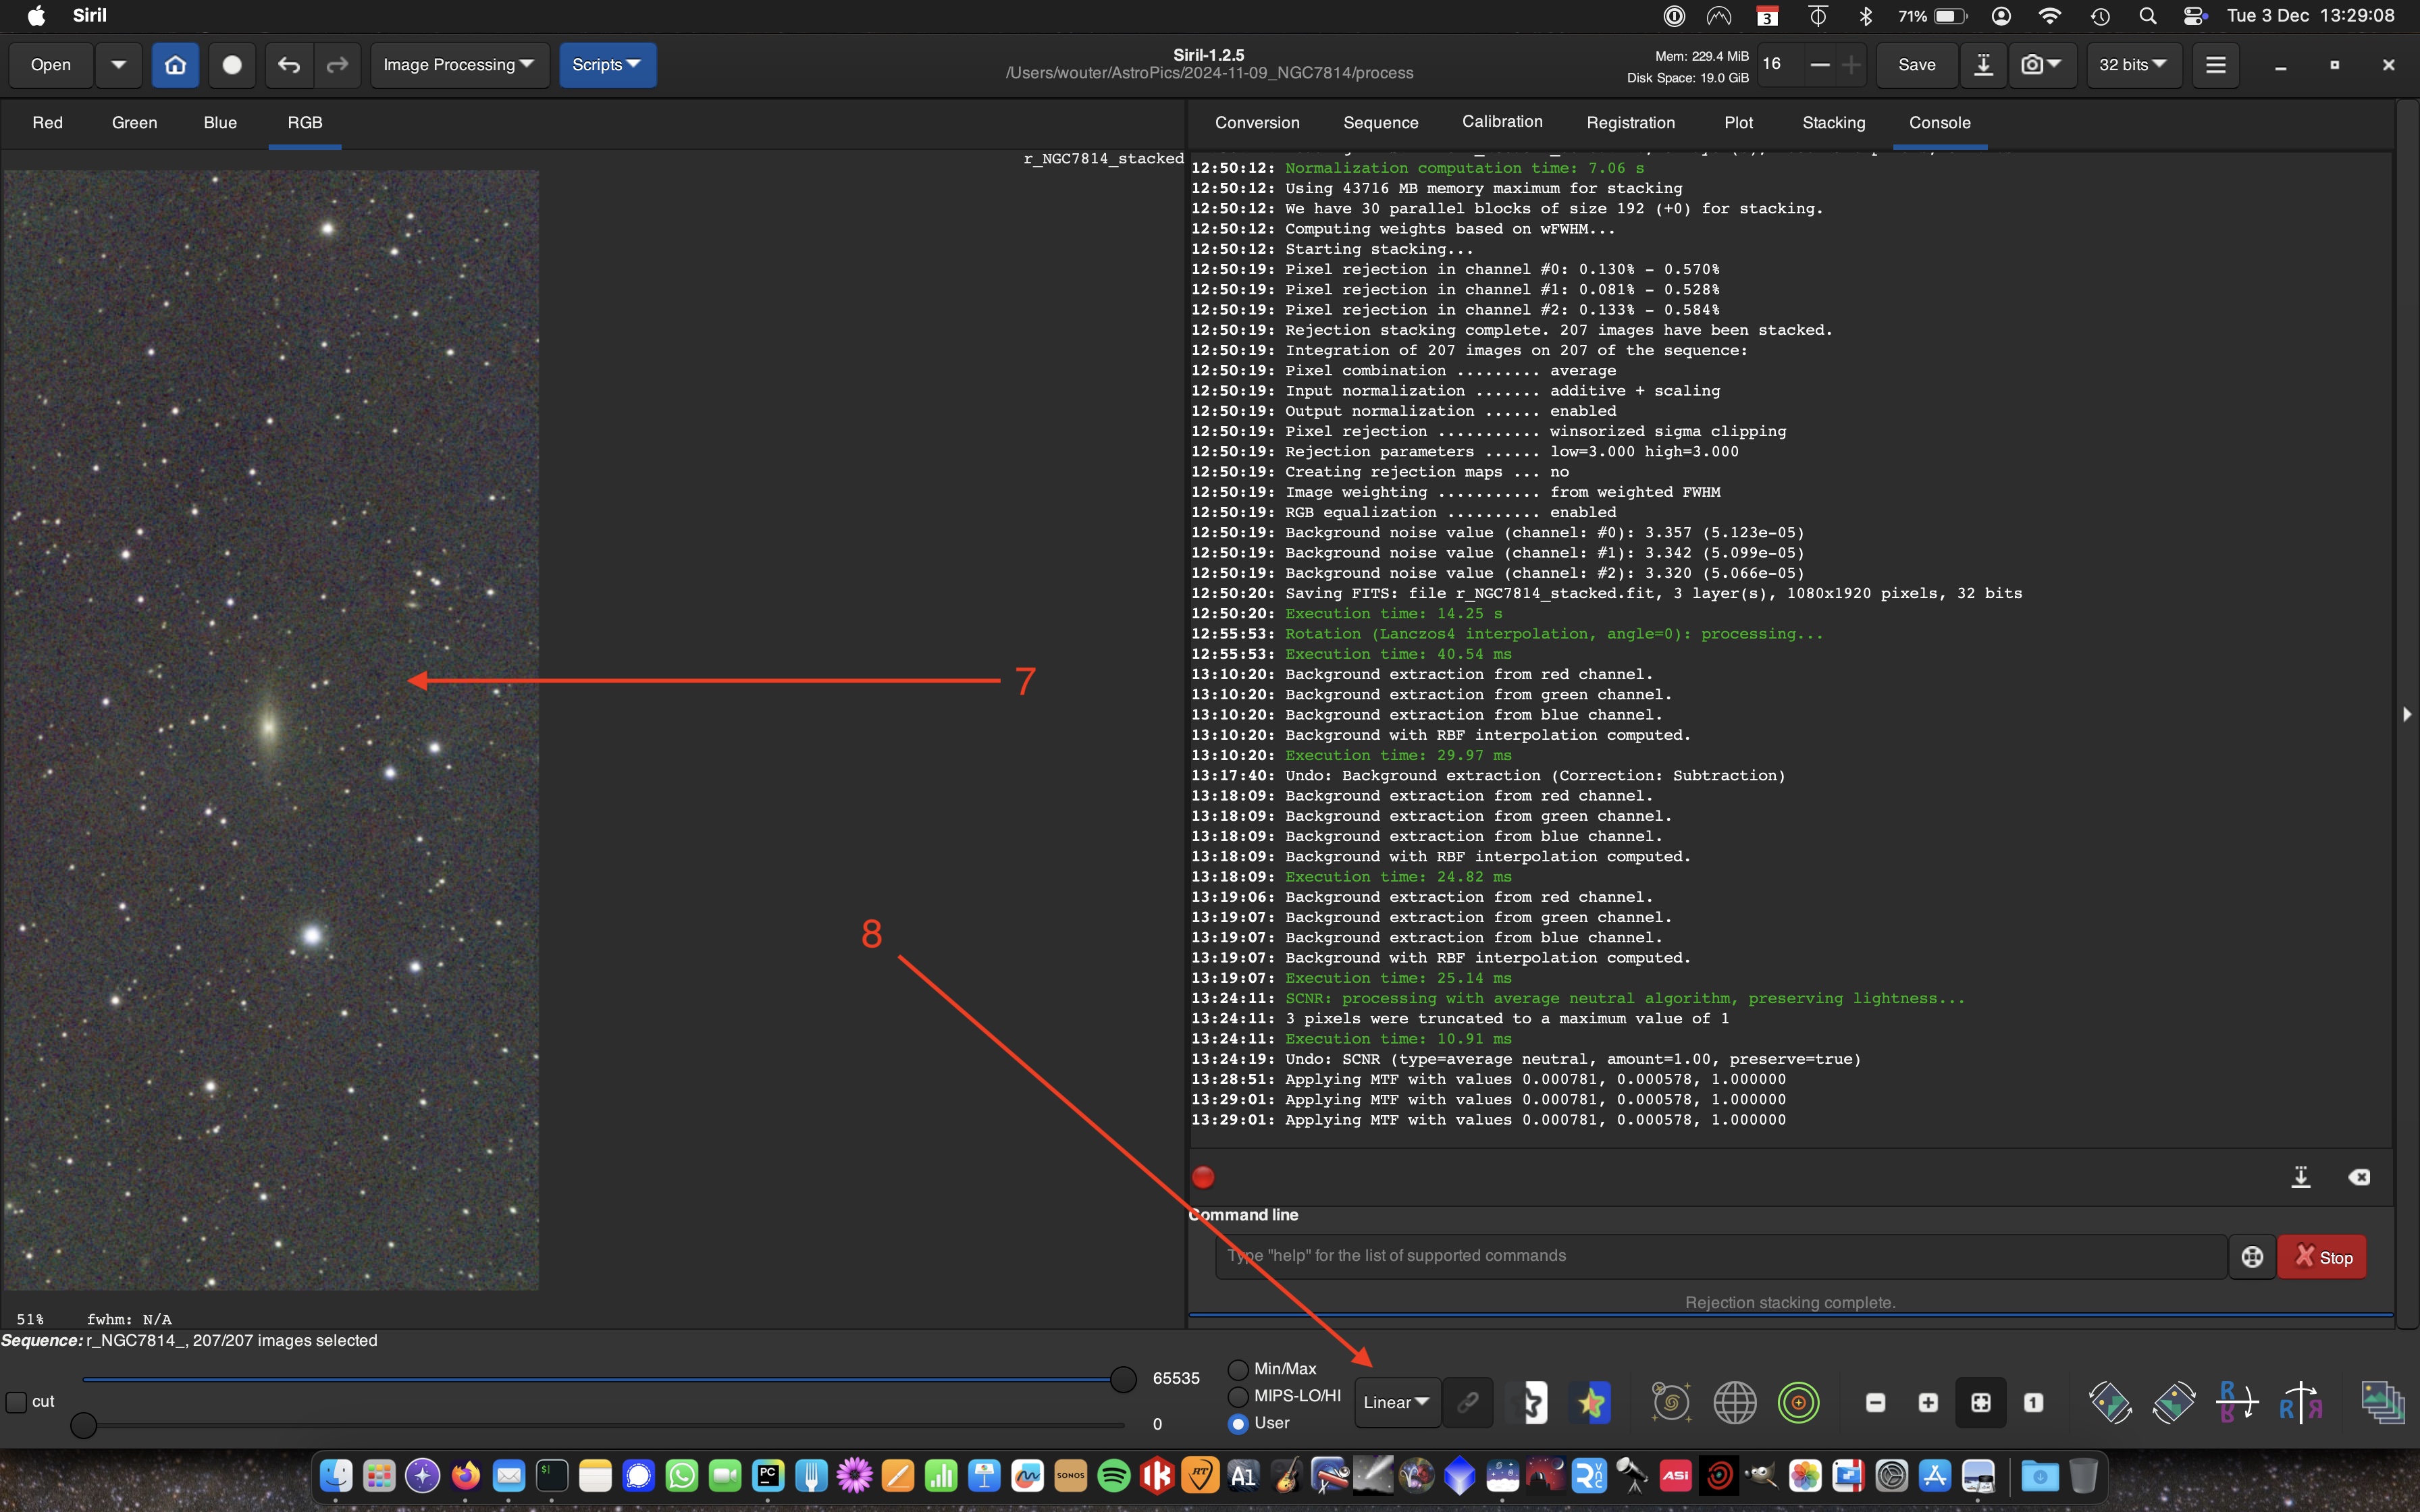This screenshot has width=2420, height=1512.
Task: Open the Linear display mode dropdown
Action: click(1396, 1402)
